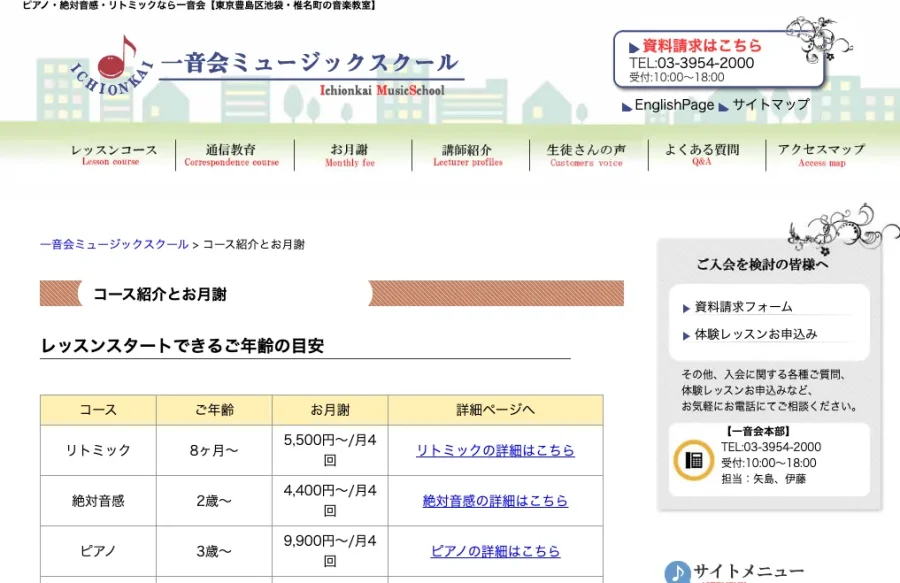Click the コース紹介とお月謝 page heading

pos(160,294)
